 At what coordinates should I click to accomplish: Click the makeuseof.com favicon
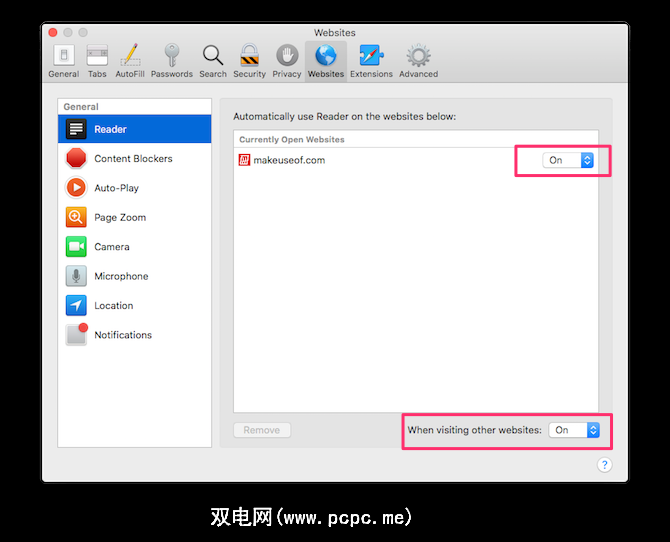coord(244,160)
